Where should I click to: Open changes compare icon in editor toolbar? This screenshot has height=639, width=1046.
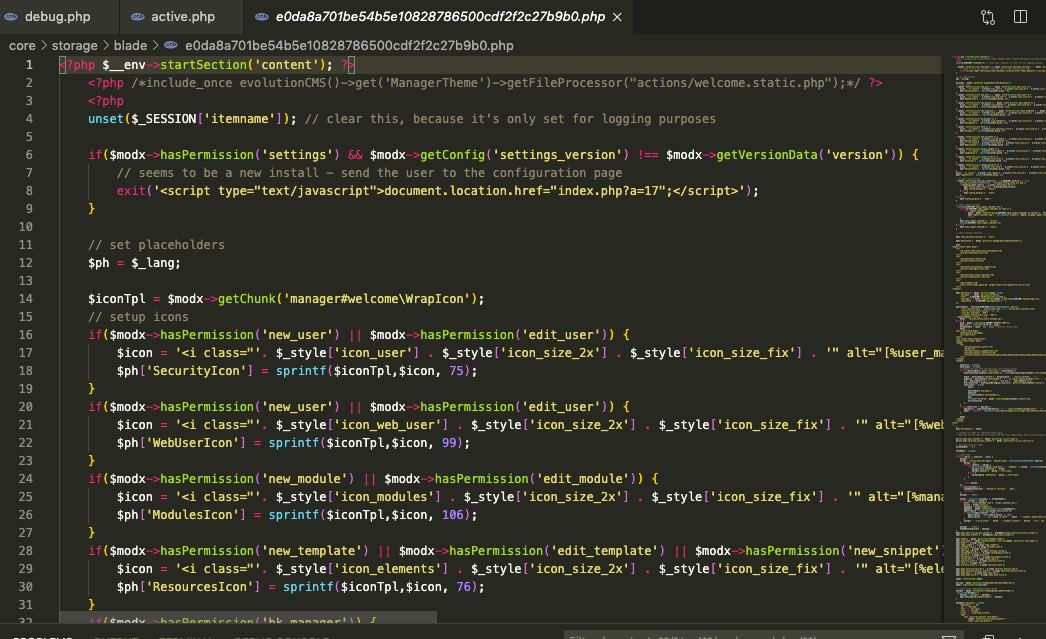click(x=988, y=17)
